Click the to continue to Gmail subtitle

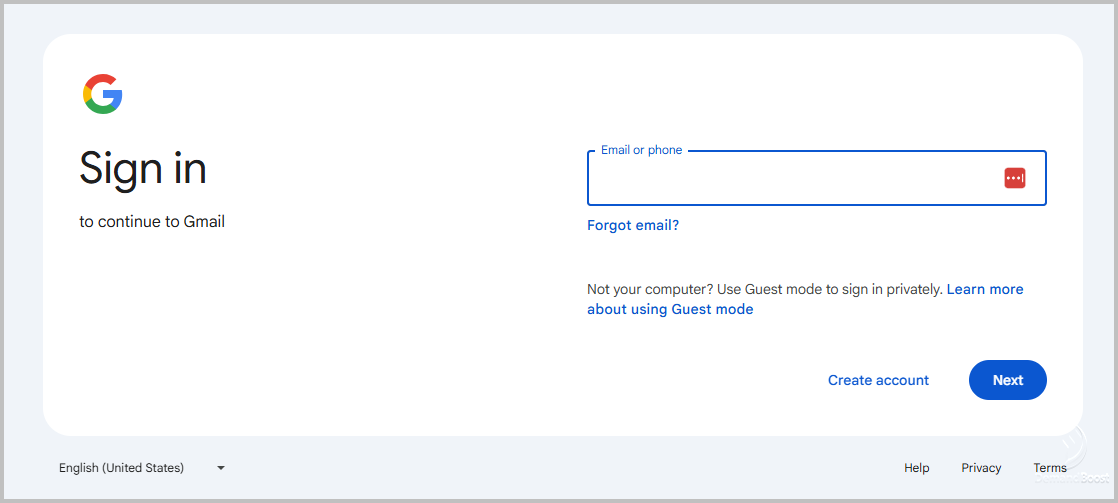coord(152,222)
